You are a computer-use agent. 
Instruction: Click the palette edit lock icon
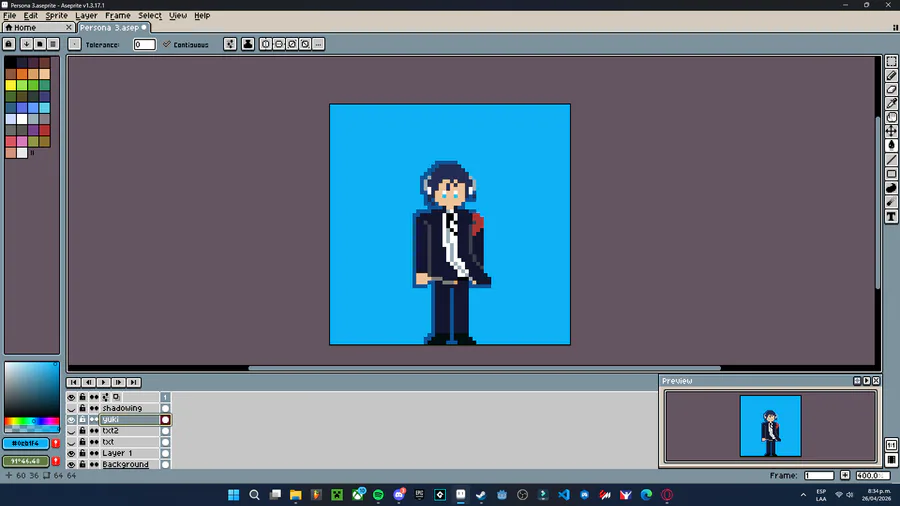point(9,44)
